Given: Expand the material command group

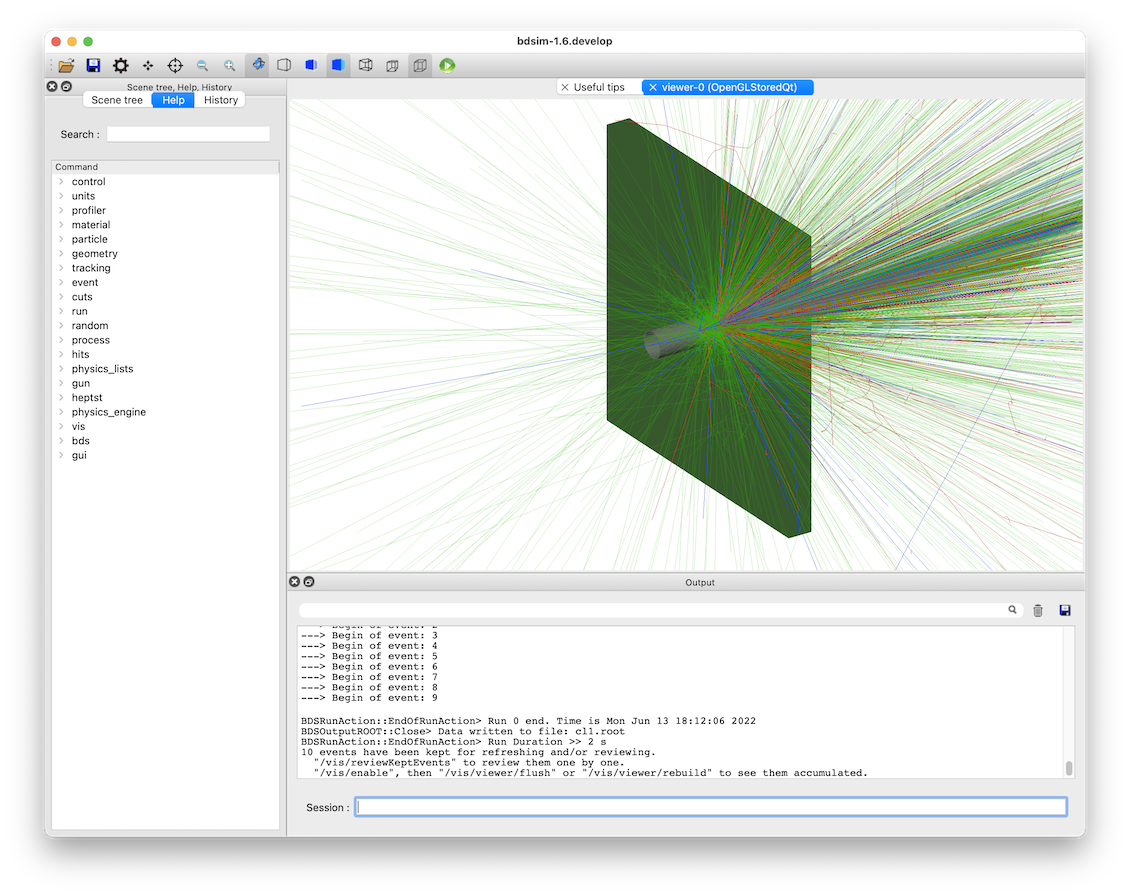Looking at the screenshot, I should (61, 225).
